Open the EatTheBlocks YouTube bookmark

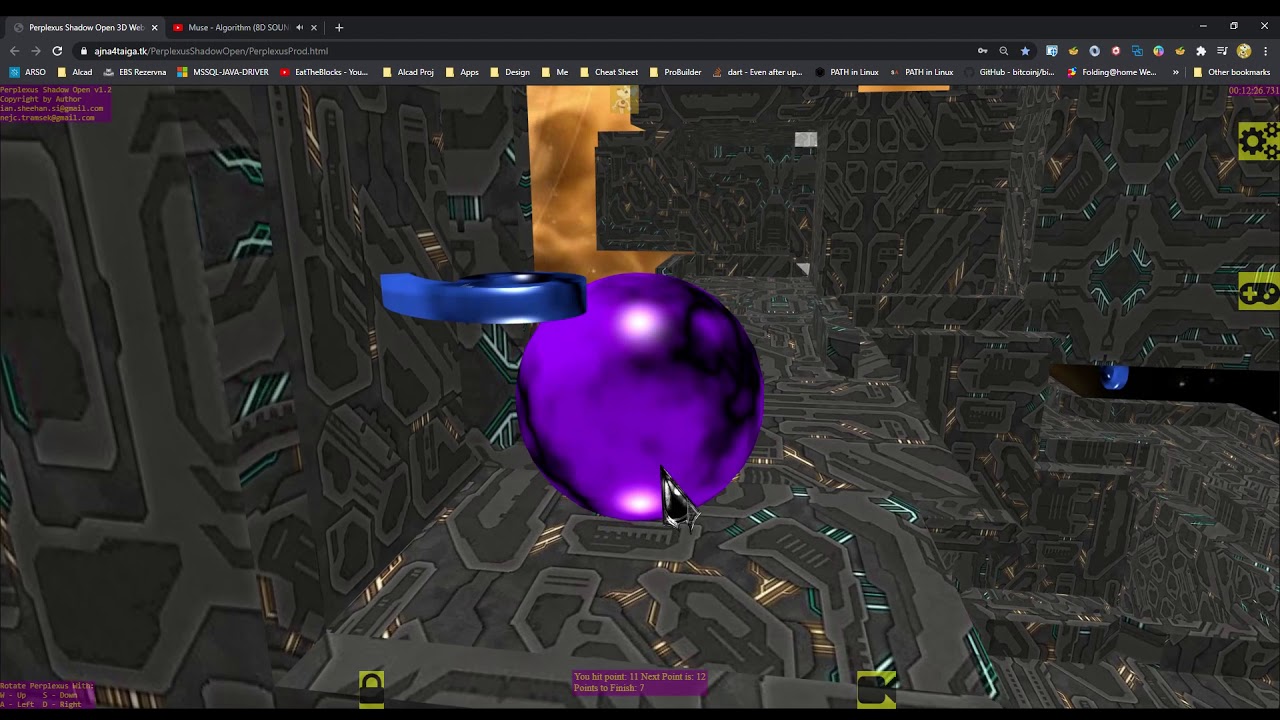(324, 72)
